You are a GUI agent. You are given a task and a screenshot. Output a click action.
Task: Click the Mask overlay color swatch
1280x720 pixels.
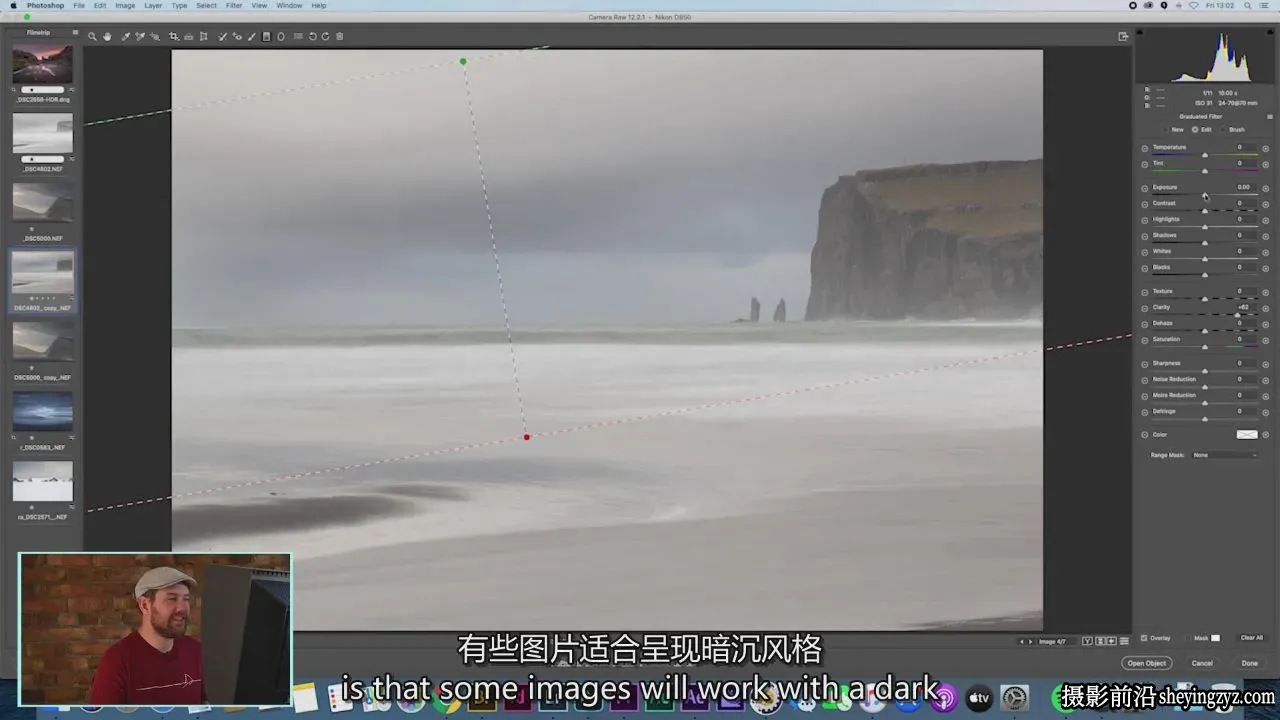[x=1216, y=638]
